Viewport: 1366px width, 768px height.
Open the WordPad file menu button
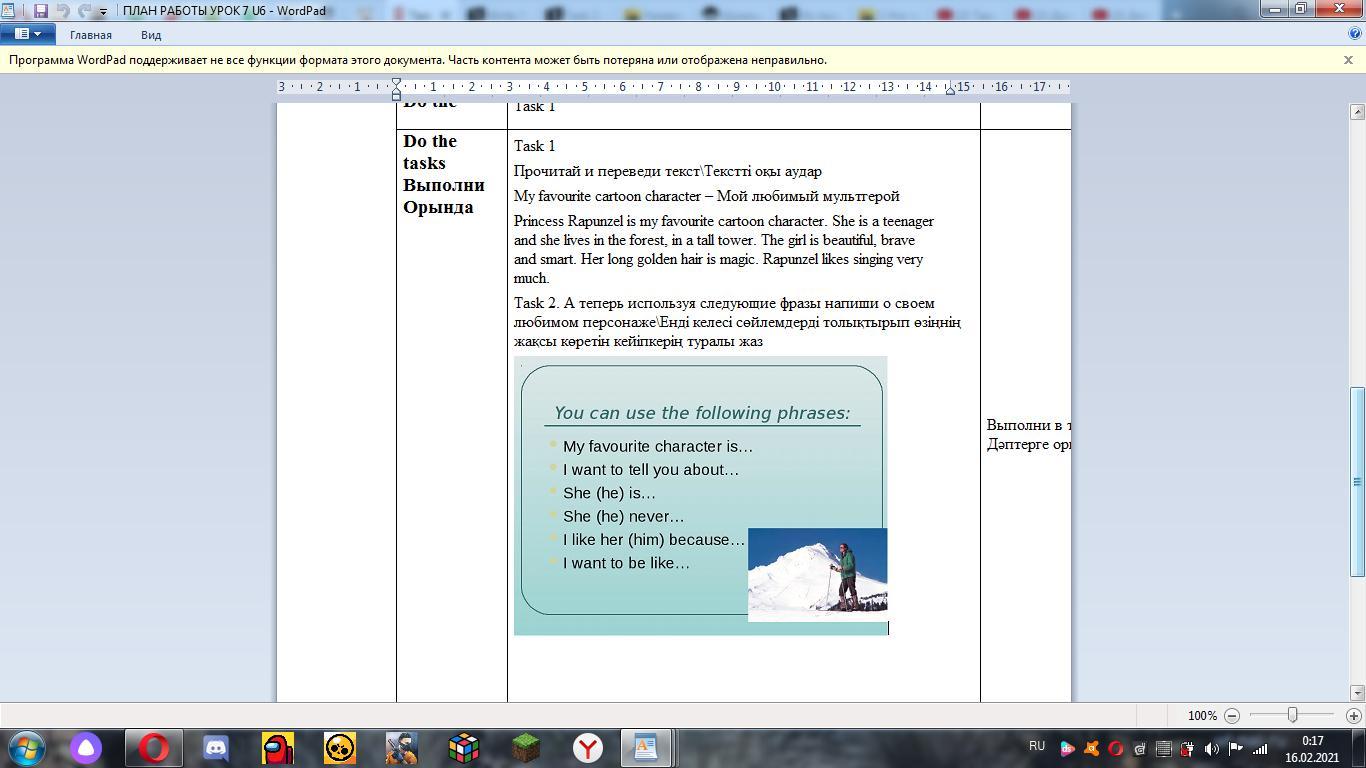coord(28,34)
